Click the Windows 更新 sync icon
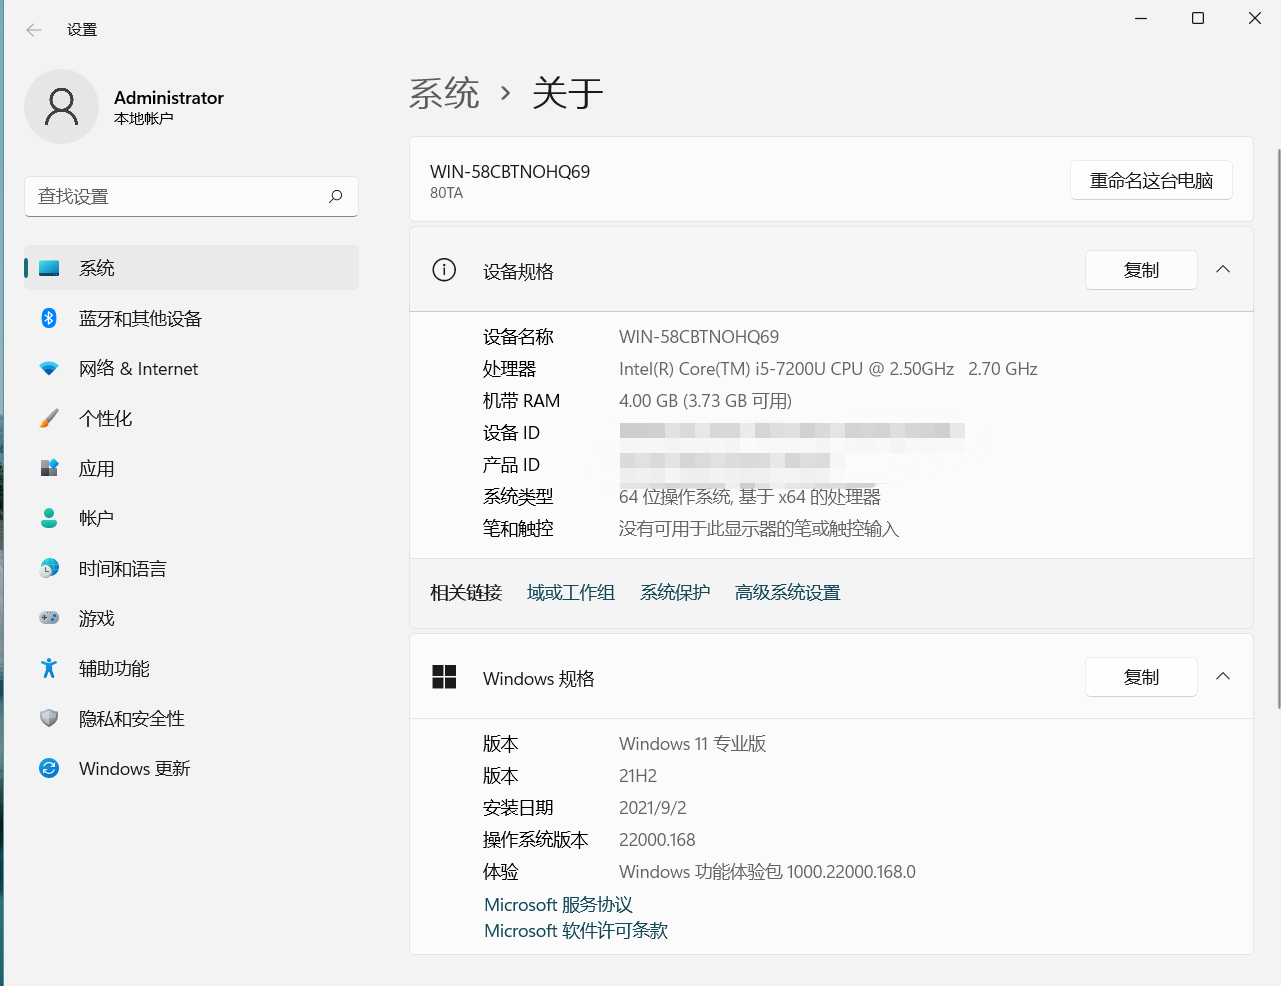The height and width of the screenshot is (986, 1281). [49, 768]
